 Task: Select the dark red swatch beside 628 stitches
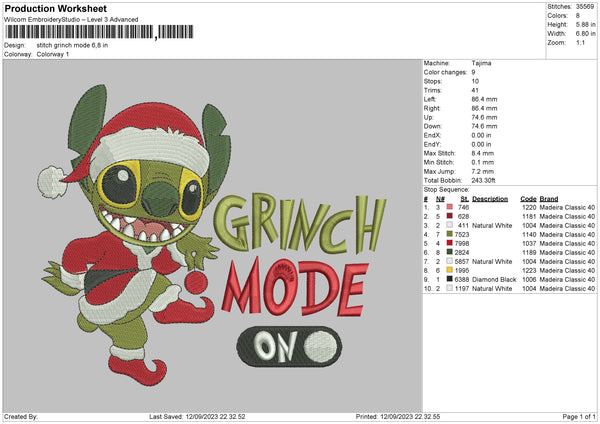click(450, 216)
